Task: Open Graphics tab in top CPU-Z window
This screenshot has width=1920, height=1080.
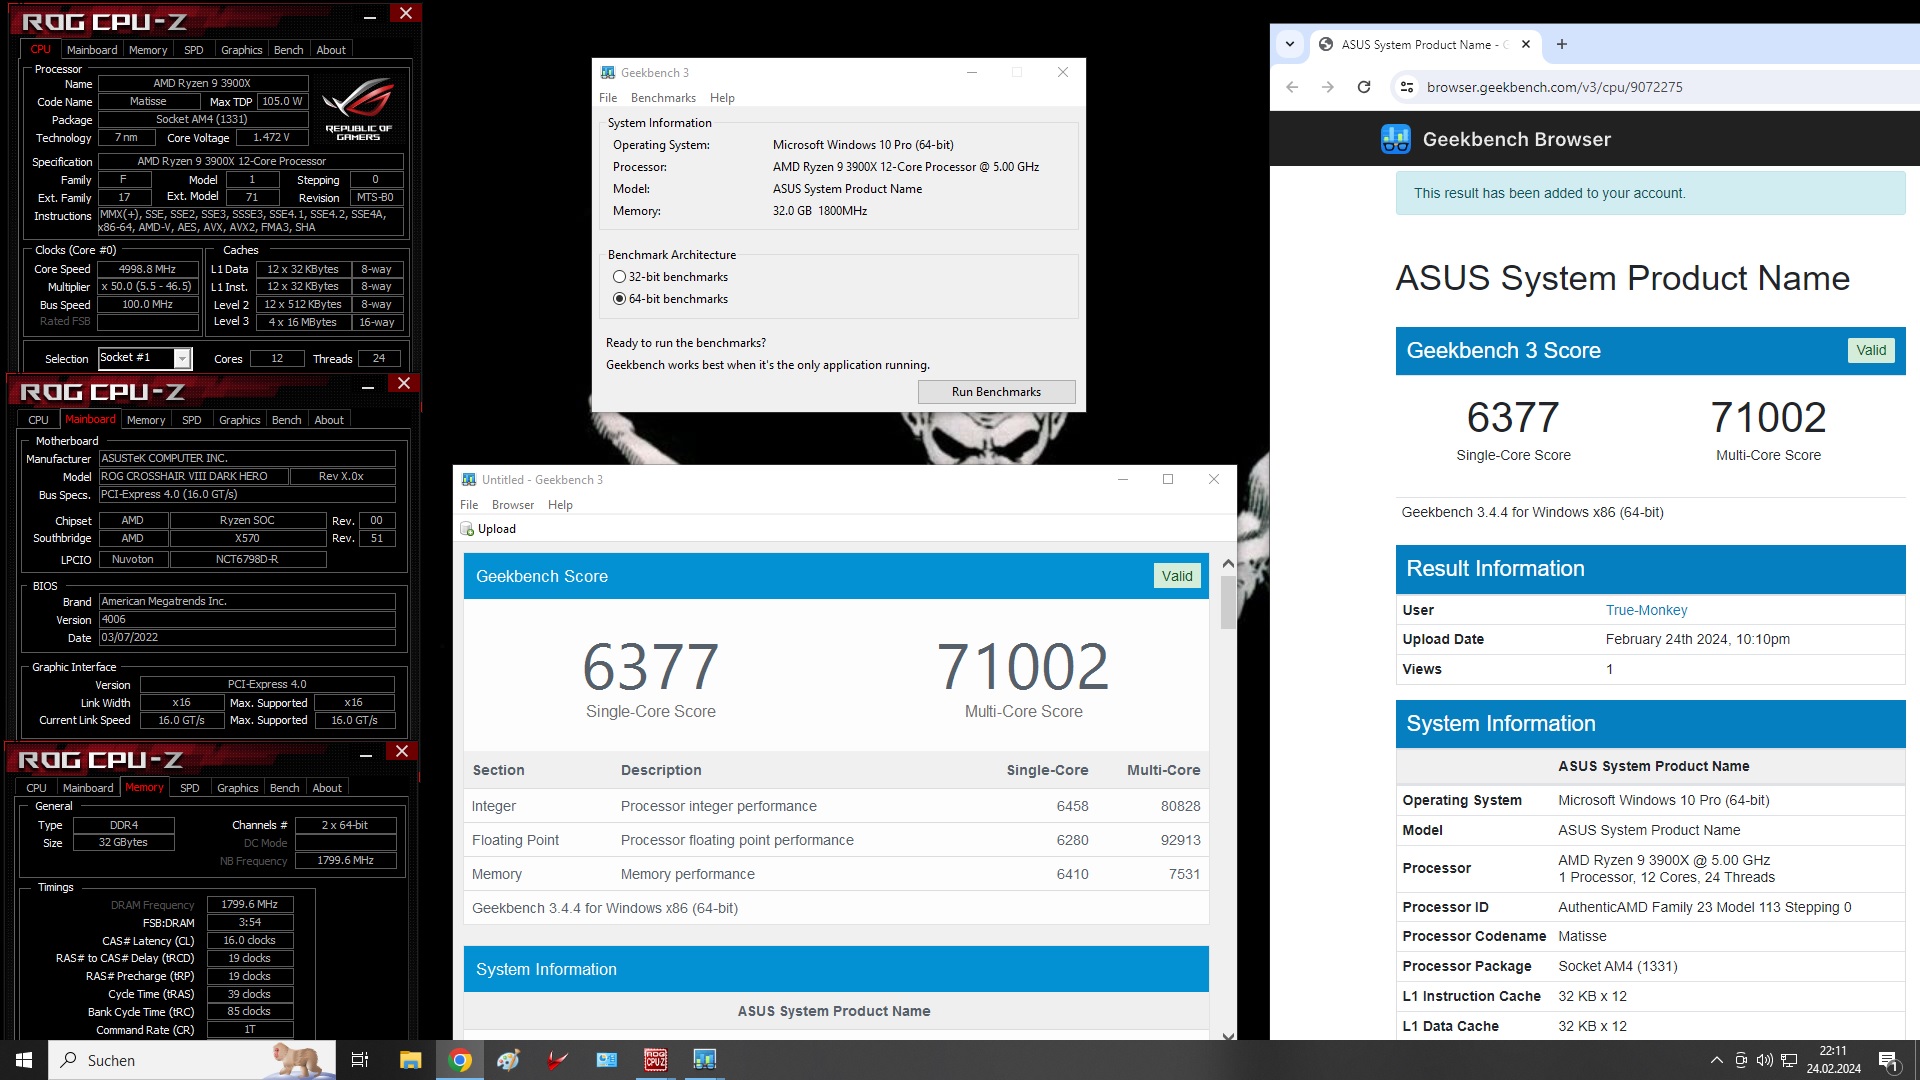Action: pos(241,50)
